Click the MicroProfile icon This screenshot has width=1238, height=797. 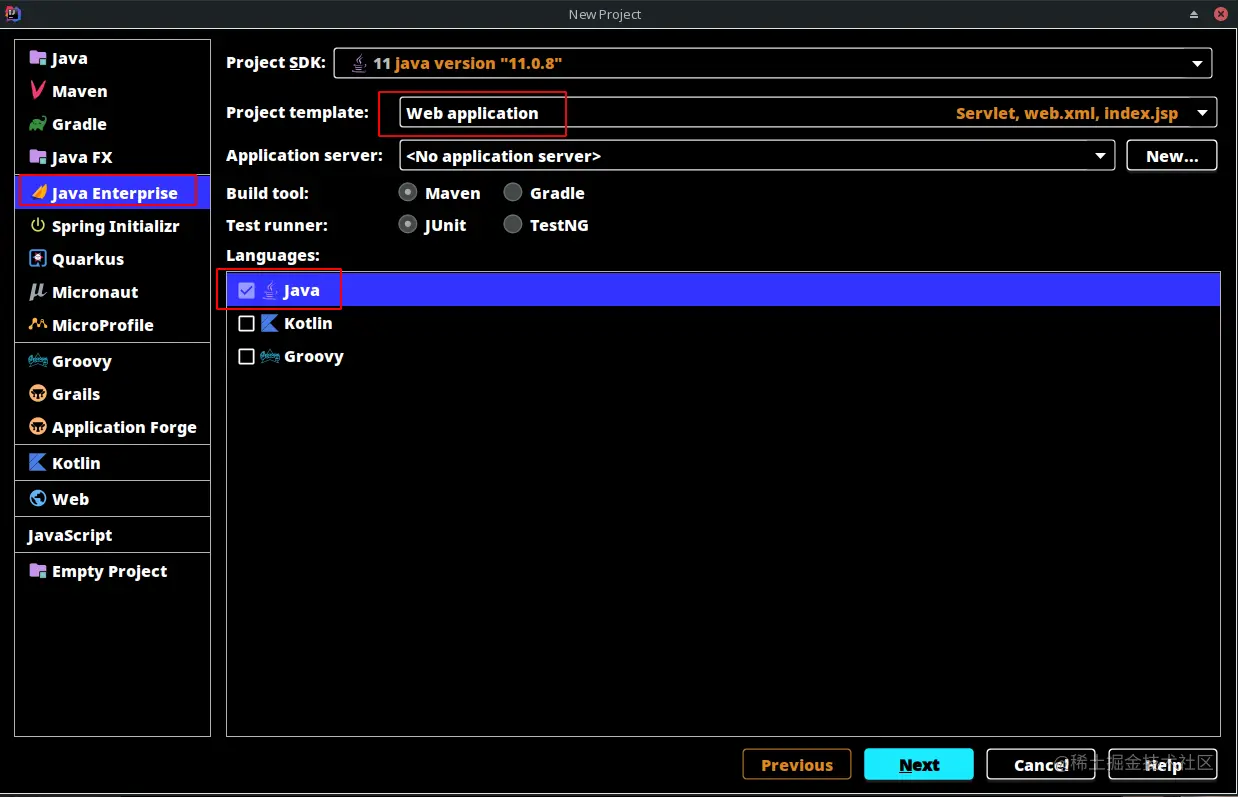[38, 325]
